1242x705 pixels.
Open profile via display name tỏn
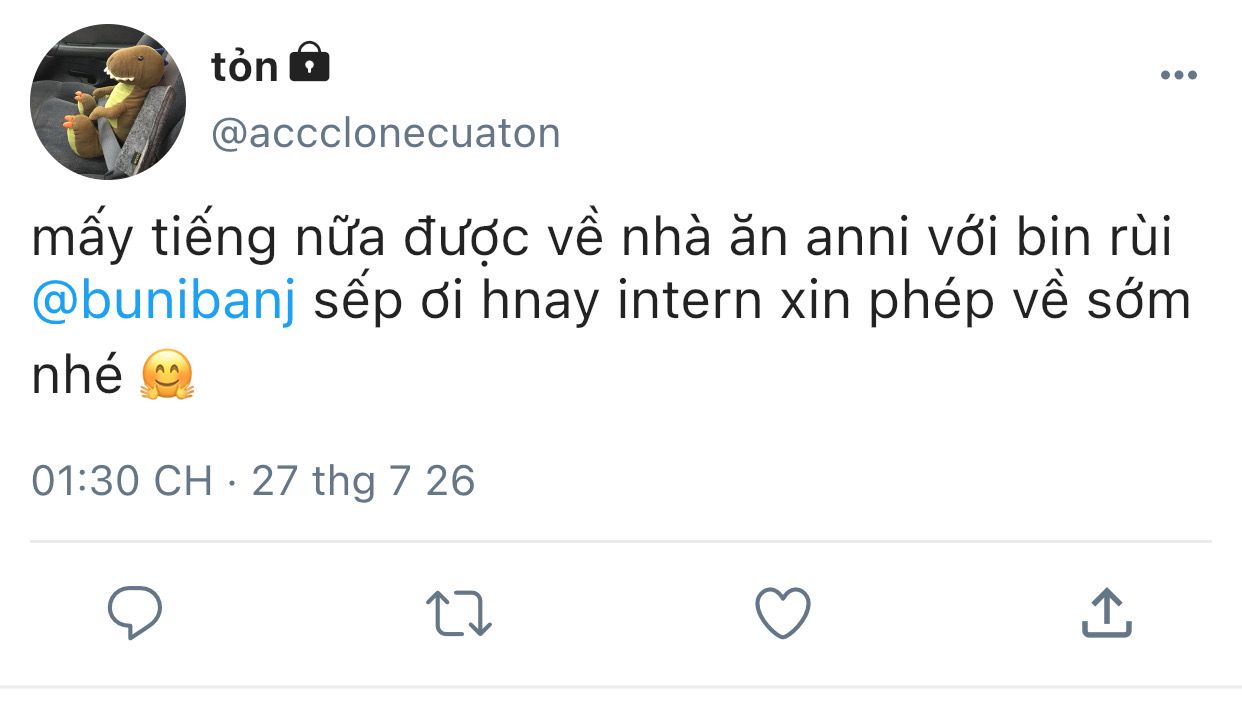tap(244, 66)
